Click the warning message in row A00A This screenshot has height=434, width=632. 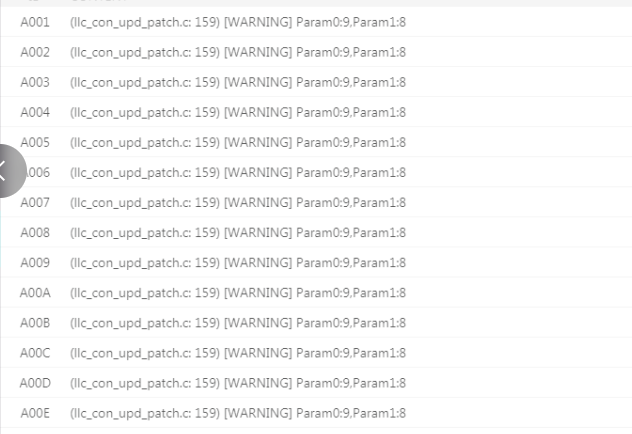(238, 293)
